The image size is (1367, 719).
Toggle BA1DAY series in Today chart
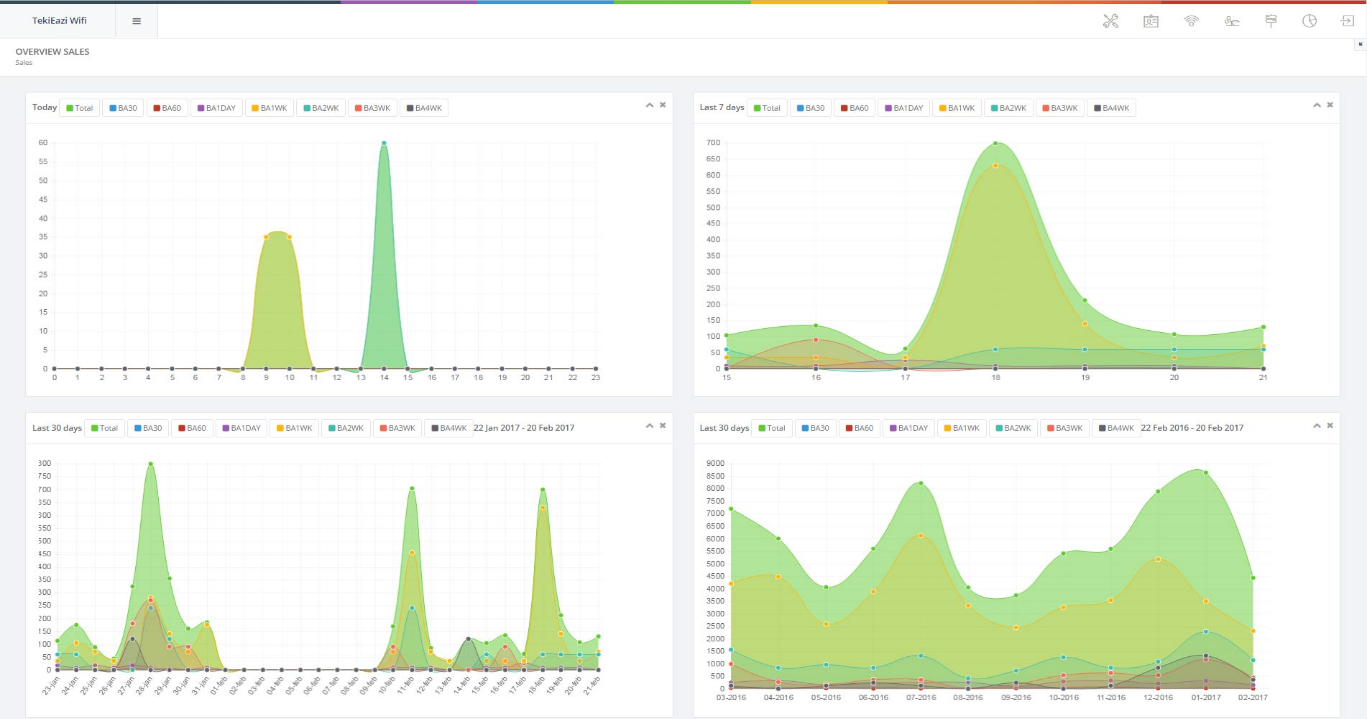[x=217, y=108]
